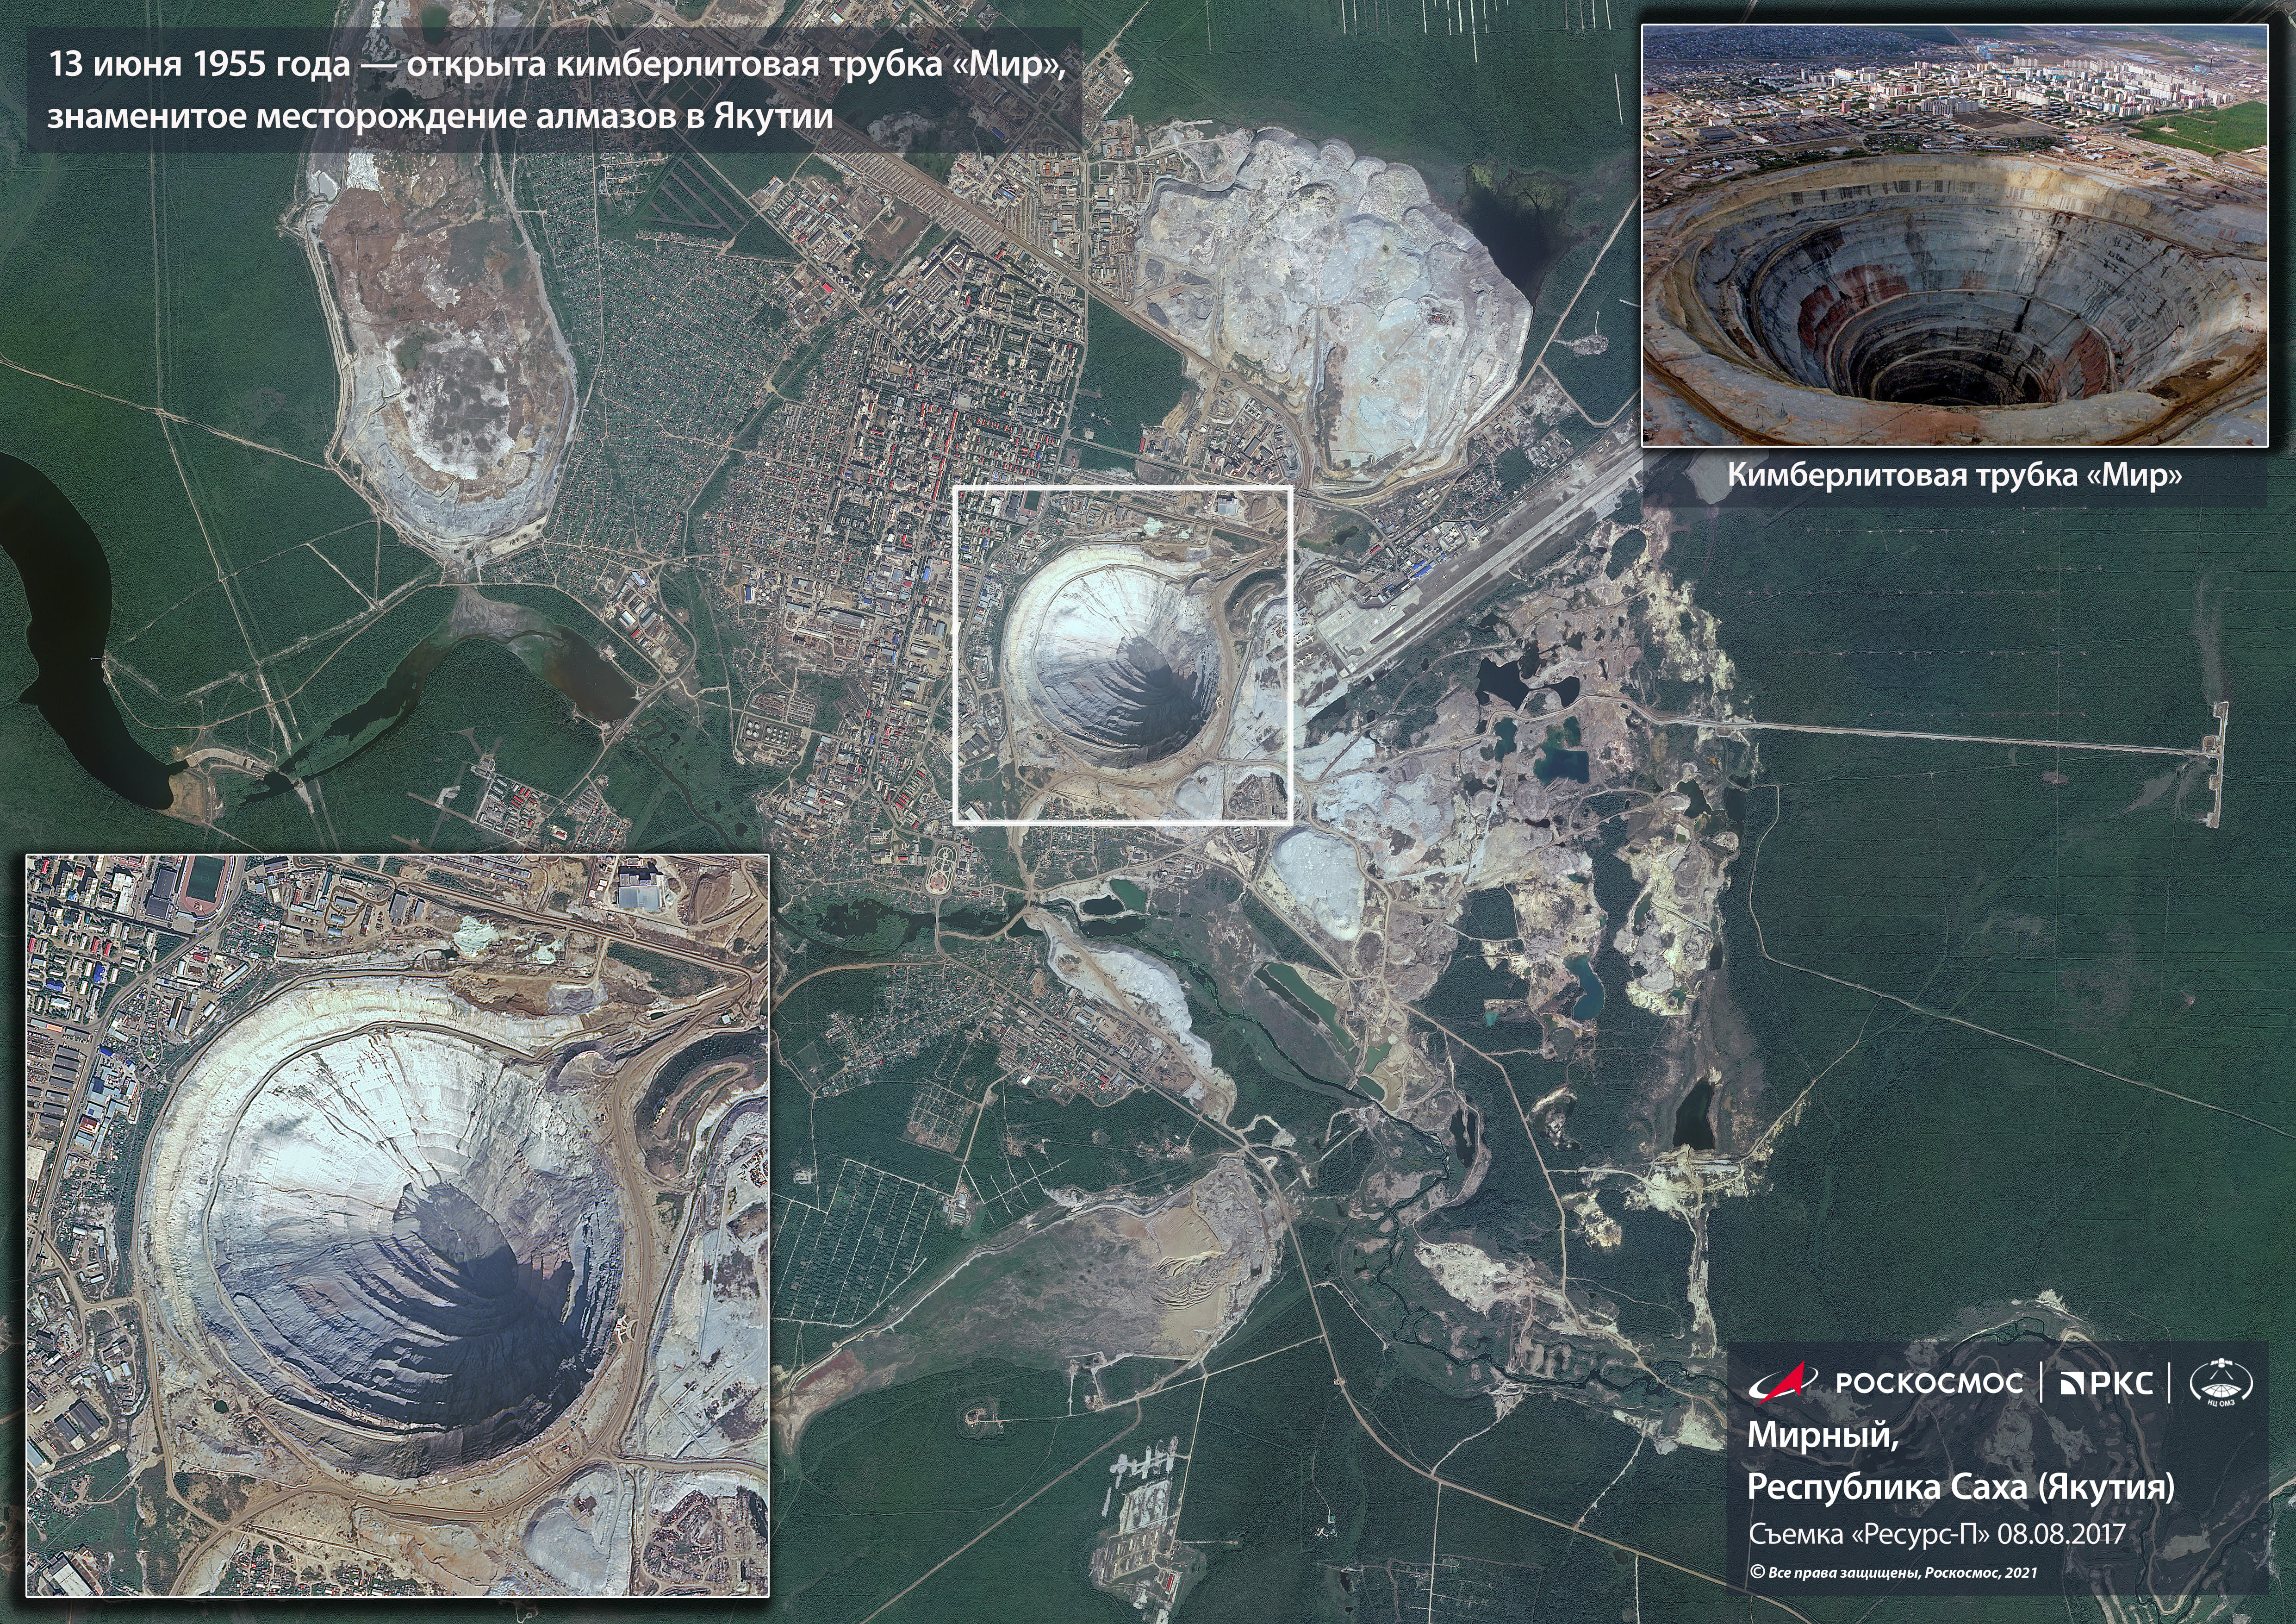
Task: Click the caption 'Кимберлитовая трубка «Мир»'
Action: click(1954, 476)
